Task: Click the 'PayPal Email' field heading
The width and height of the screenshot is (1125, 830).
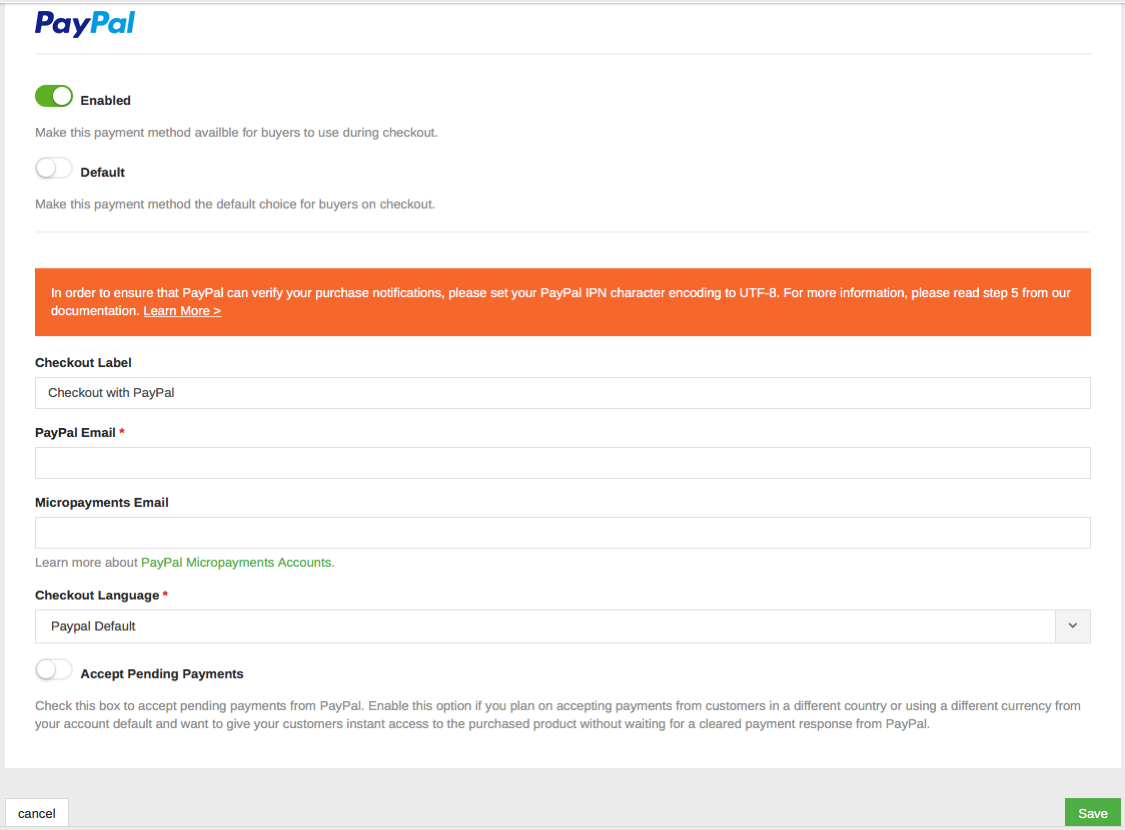Action: tap(75, 433)
